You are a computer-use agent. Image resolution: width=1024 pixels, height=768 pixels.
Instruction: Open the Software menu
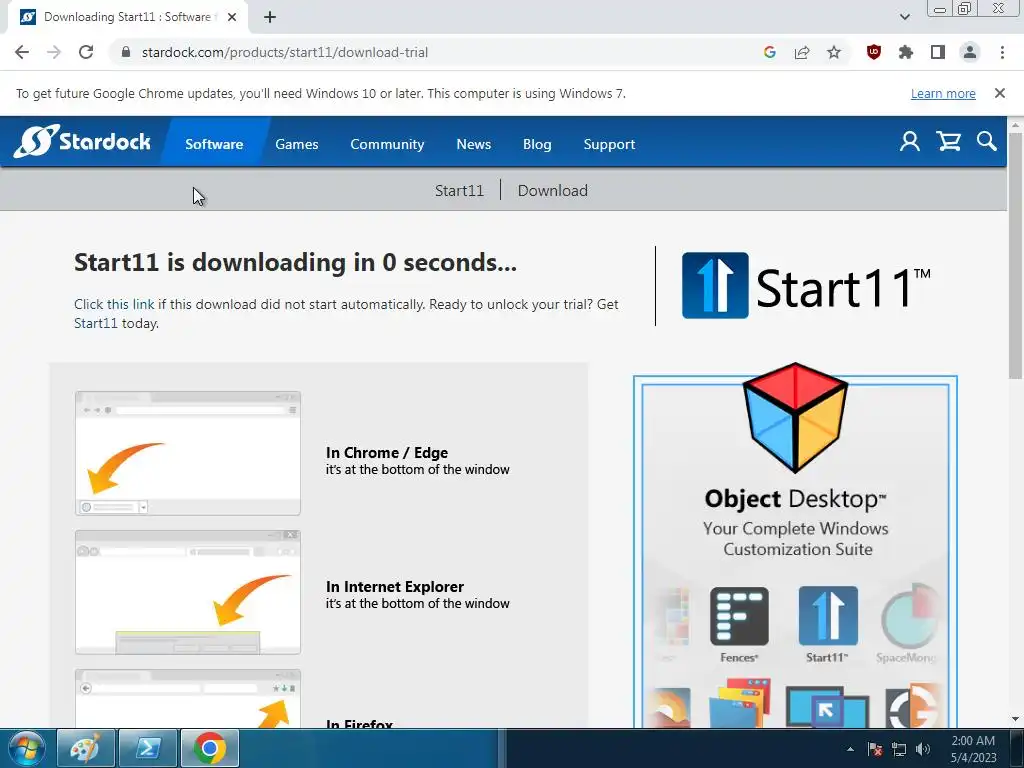[214, 144]
